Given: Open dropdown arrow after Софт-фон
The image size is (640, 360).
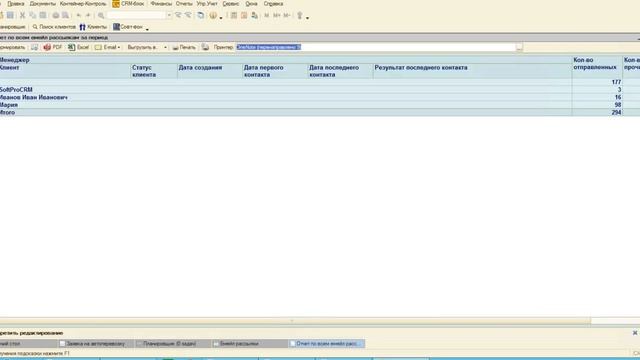Looking at the screenshot, I should 147,29.
